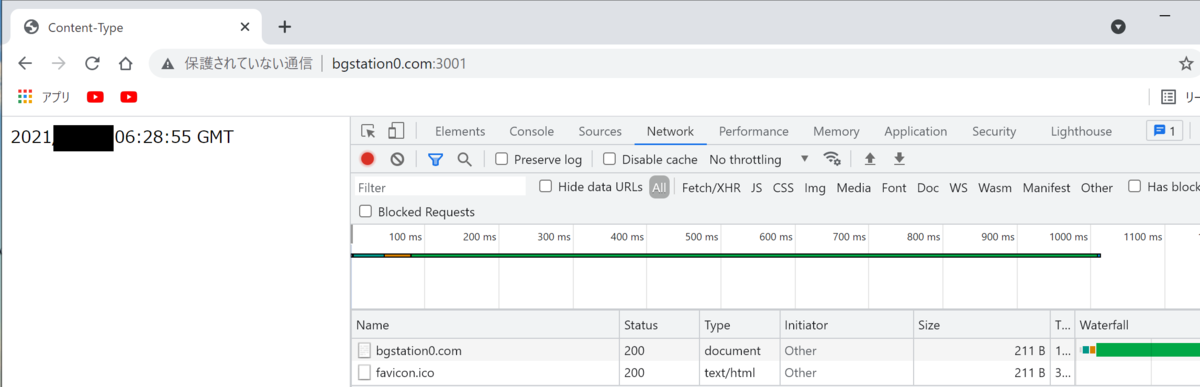Viewport: 1200px width, 387px height.
Task: Filter by Other request type
Action: pyautogui.click(x=1096, y=187)
